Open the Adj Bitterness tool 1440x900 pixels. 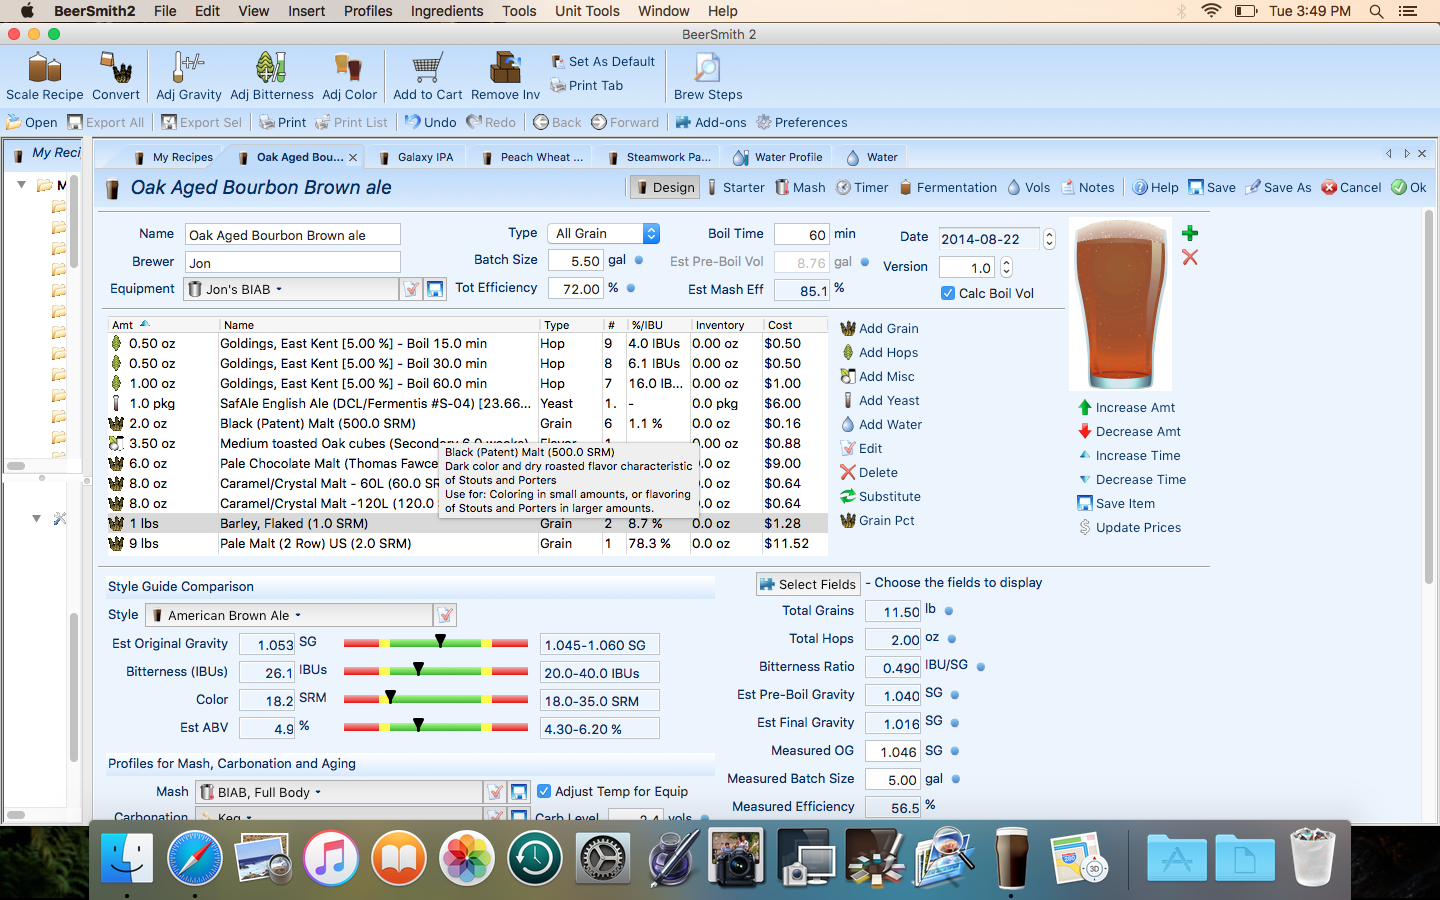[271, 77]
